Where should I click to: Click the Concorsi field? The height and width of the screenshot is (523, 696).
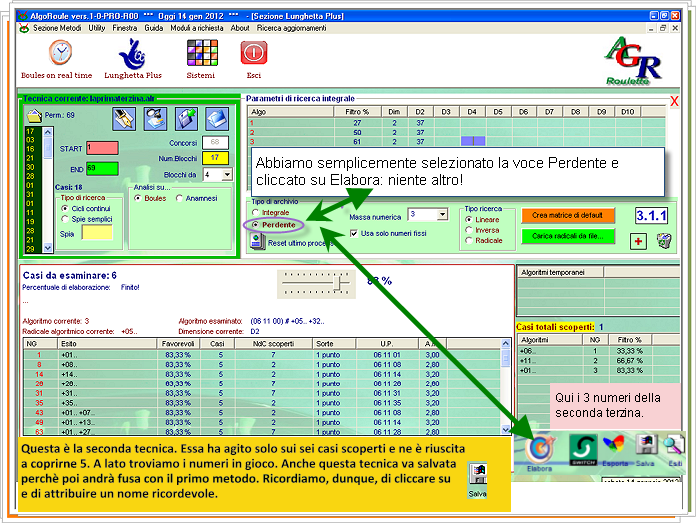[215, 142]
